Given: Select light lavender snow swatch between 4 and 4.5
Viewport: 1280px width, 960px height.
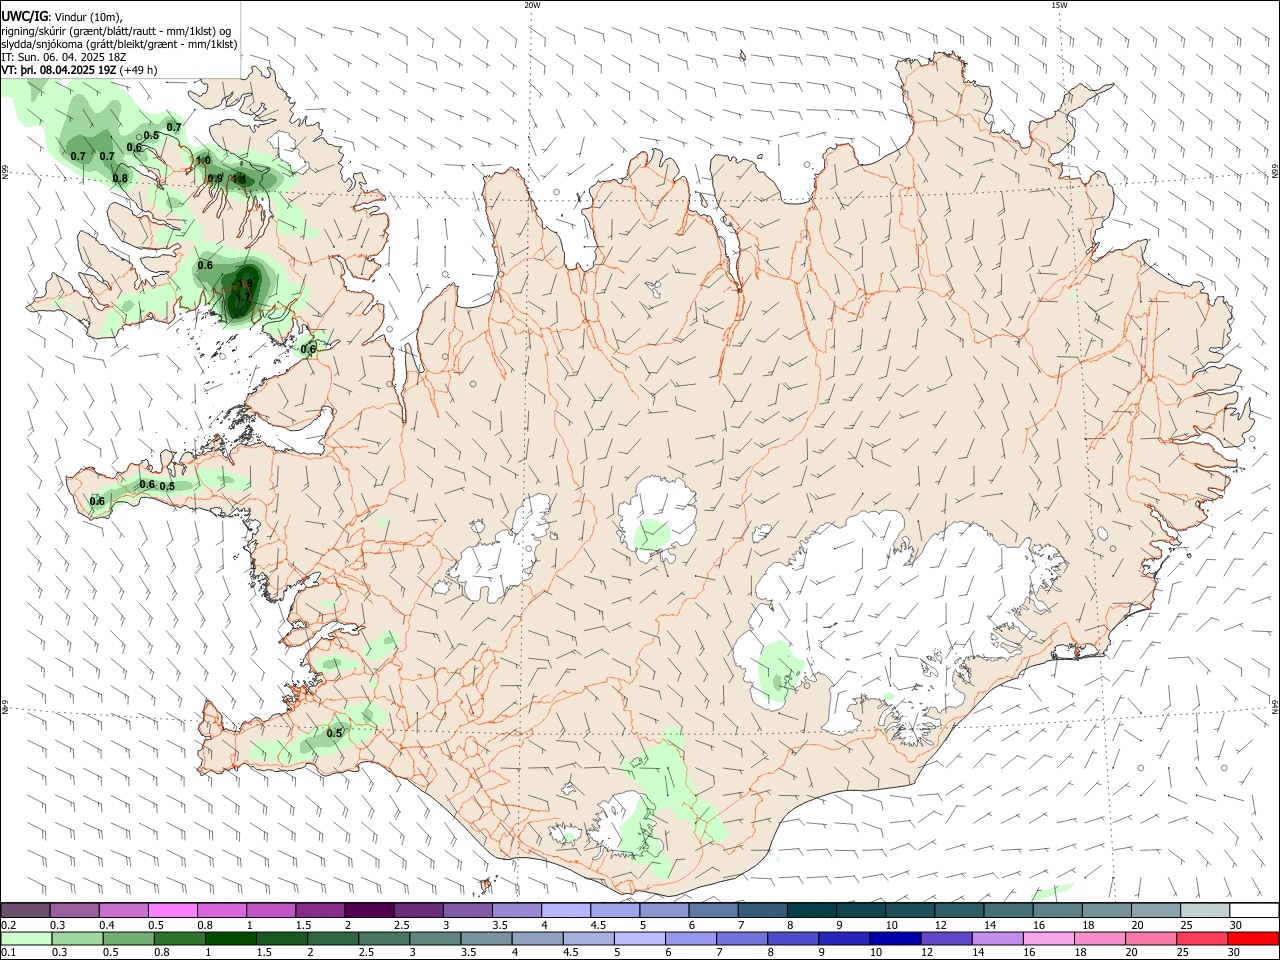Looking at the screenshot, I should (x=565, y=910).
